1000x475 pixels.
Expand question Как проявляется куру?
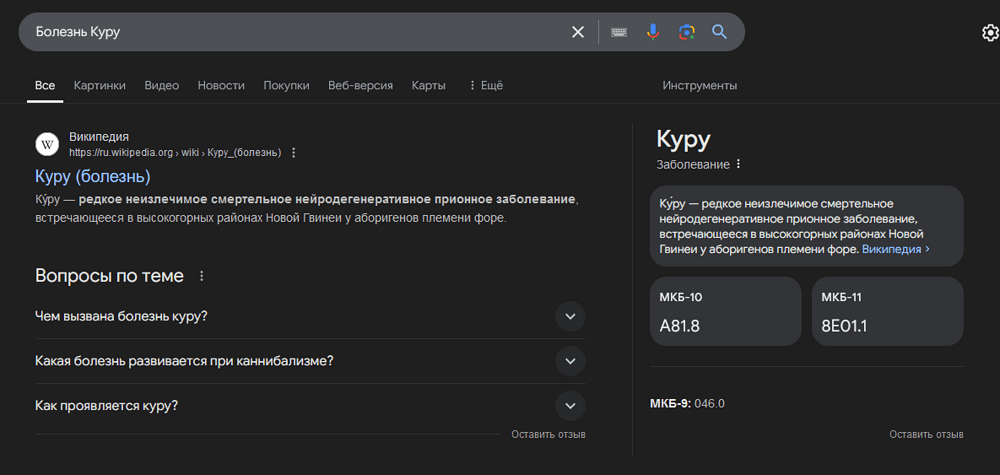310,406
